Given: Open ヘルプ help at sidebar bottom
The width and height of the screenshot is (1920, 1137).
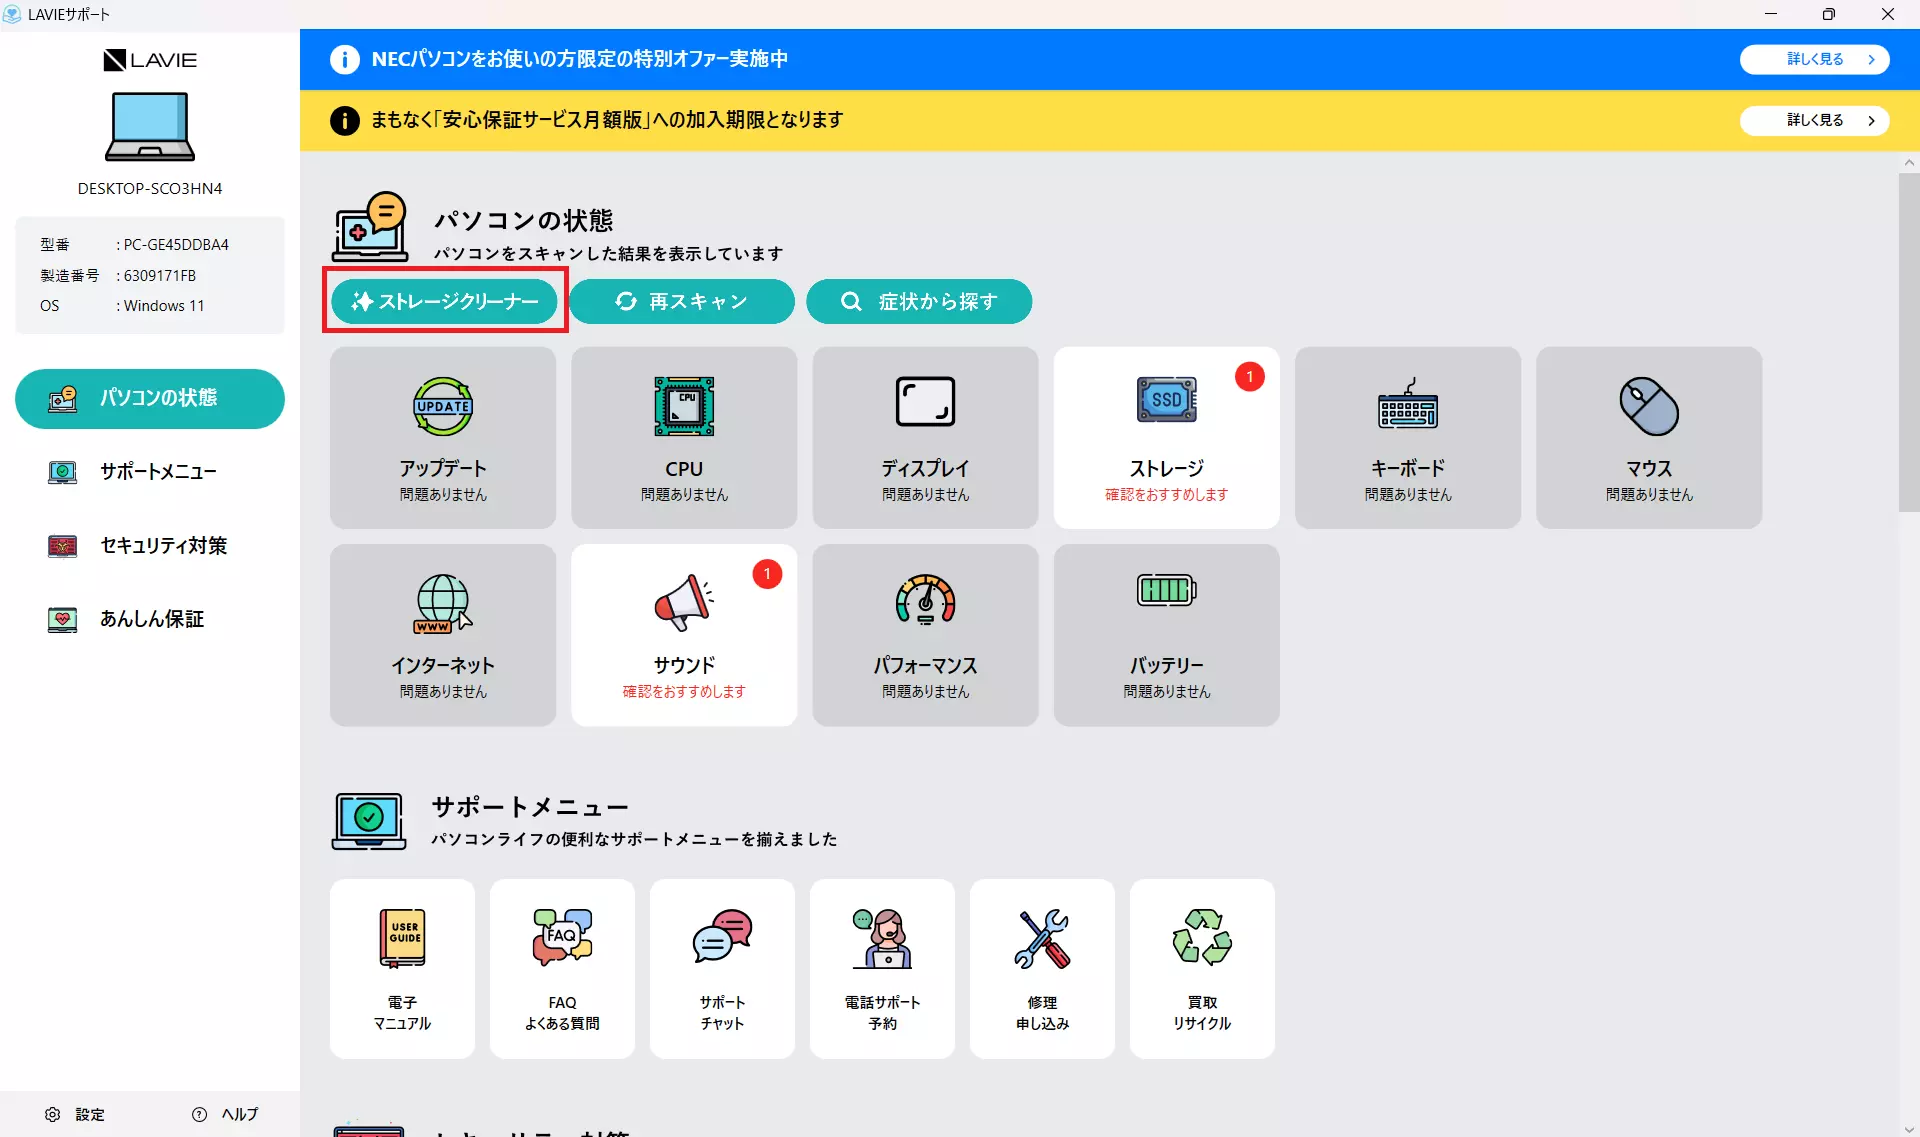Looking at the screenshot, I should tap(225, 1114).
